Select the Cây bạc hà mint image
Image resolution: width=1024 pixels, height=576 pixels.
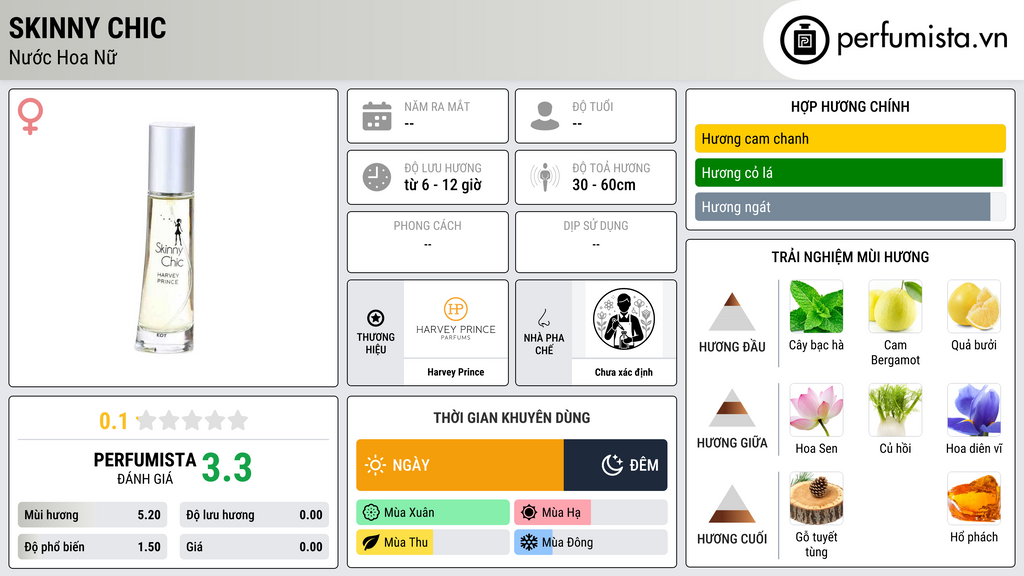tap(816, 306)
